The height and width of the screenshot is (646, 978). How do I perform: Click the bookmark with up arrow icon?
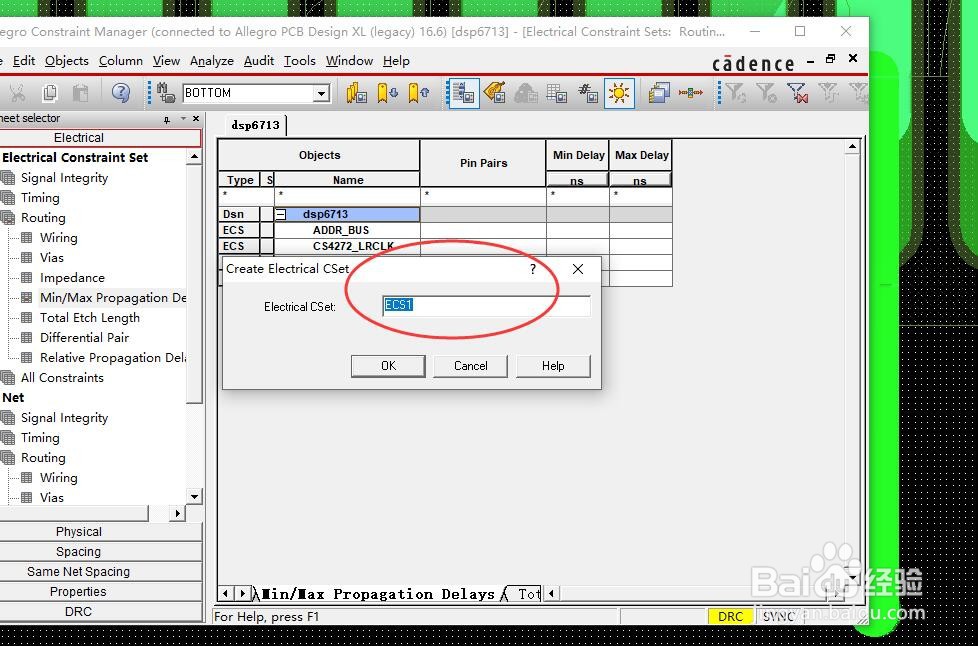coord(419,94)
